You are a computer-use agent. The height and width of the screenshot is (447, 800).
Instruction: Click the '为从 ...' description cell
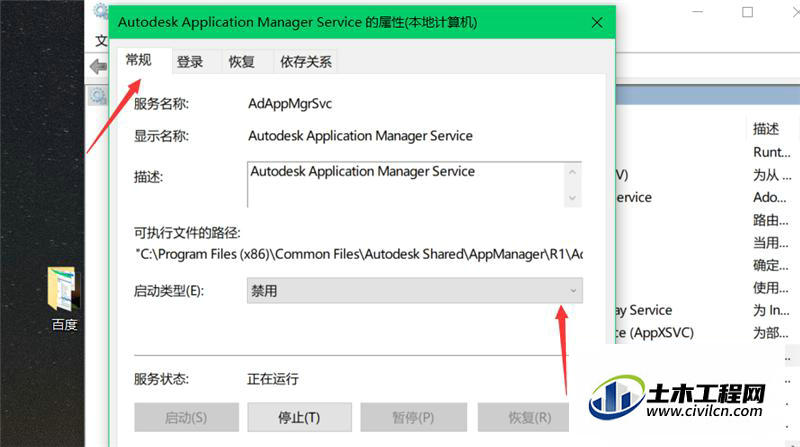772,175
